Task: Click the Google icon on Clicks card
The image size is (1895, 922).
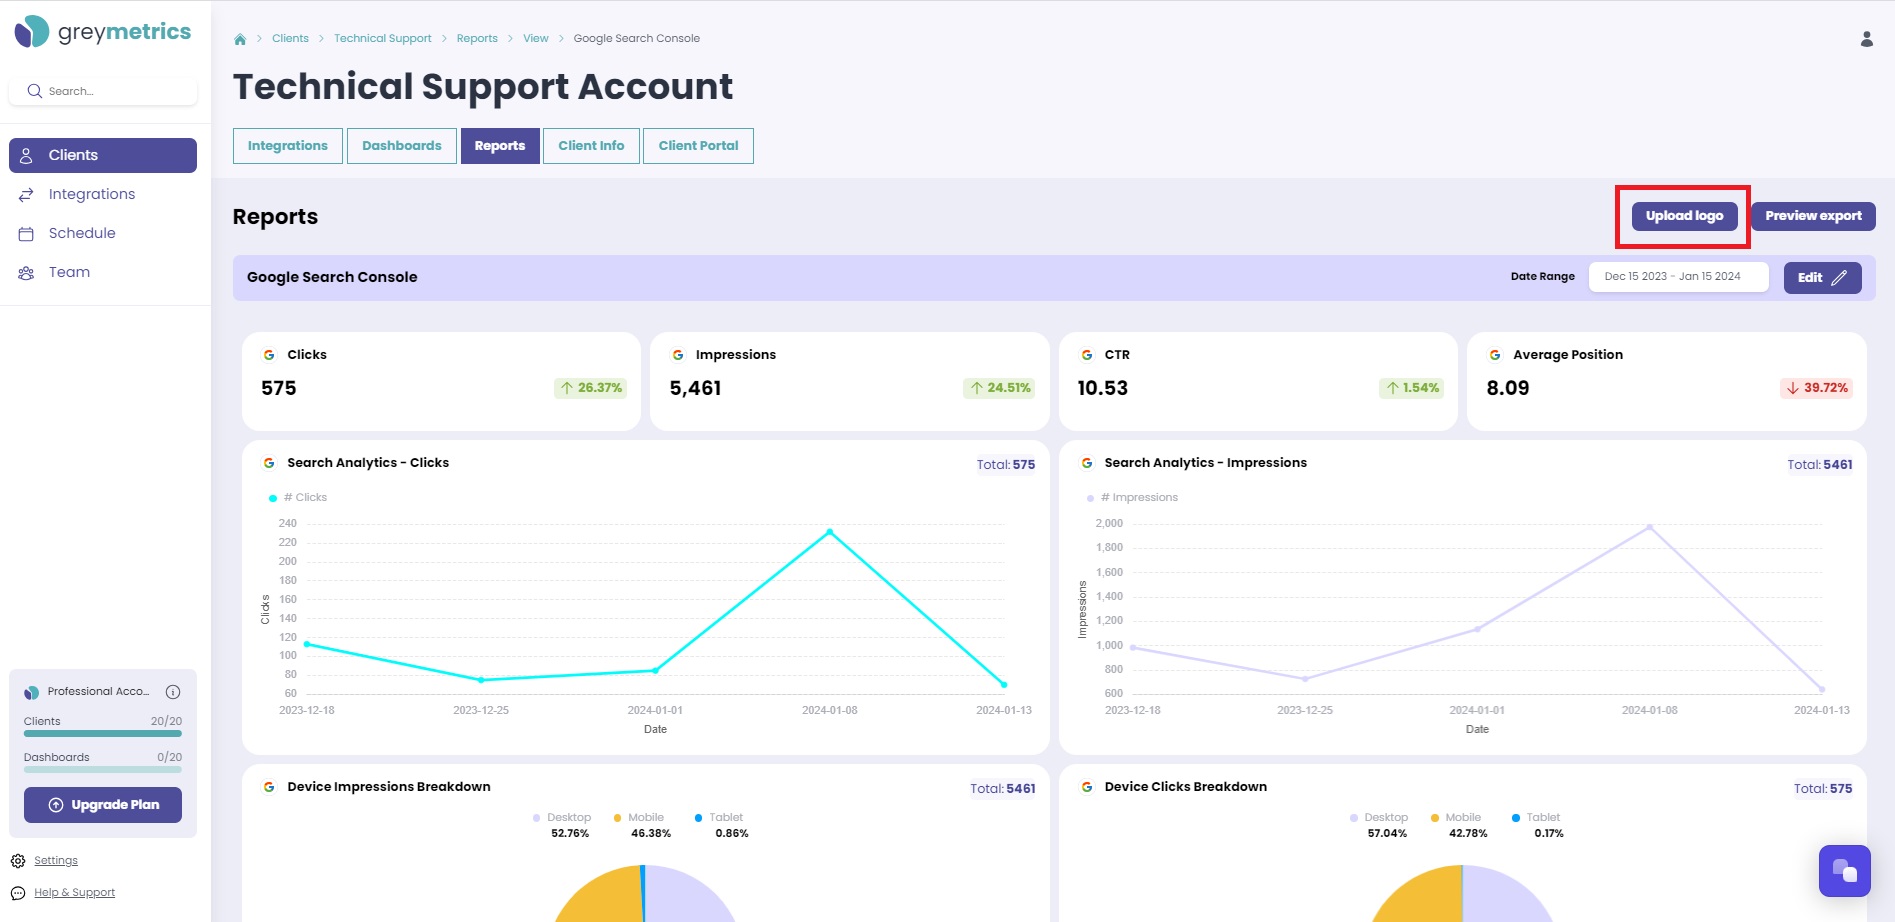Action: click(269, 355)
